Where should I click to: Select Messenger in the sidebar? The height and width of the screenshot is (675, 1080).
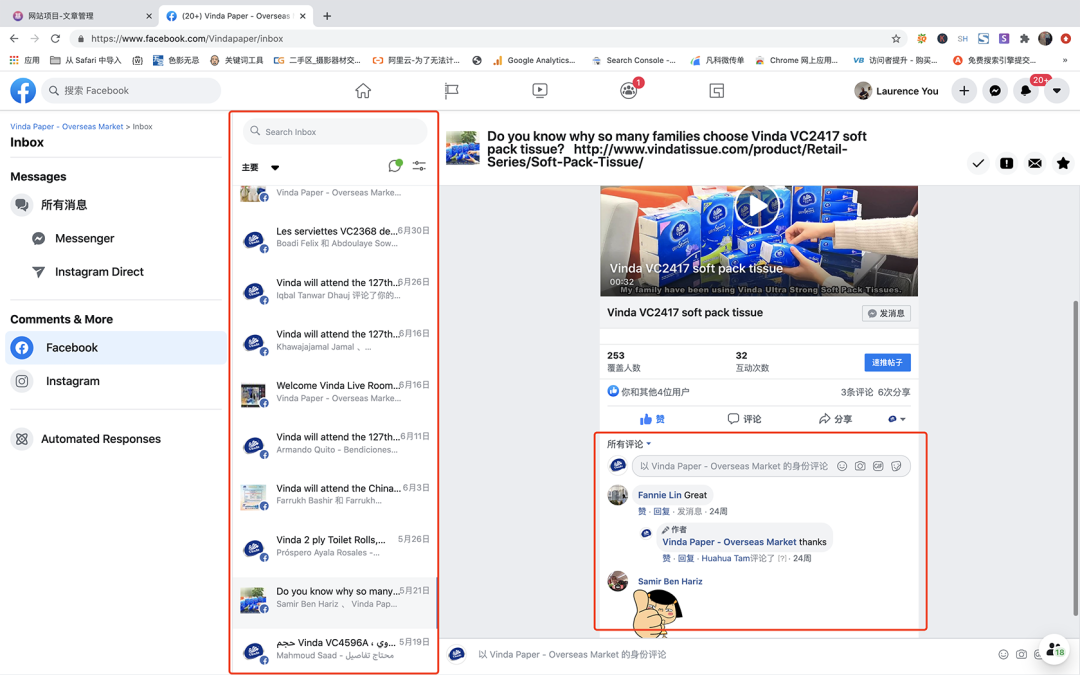click(116, 238)
